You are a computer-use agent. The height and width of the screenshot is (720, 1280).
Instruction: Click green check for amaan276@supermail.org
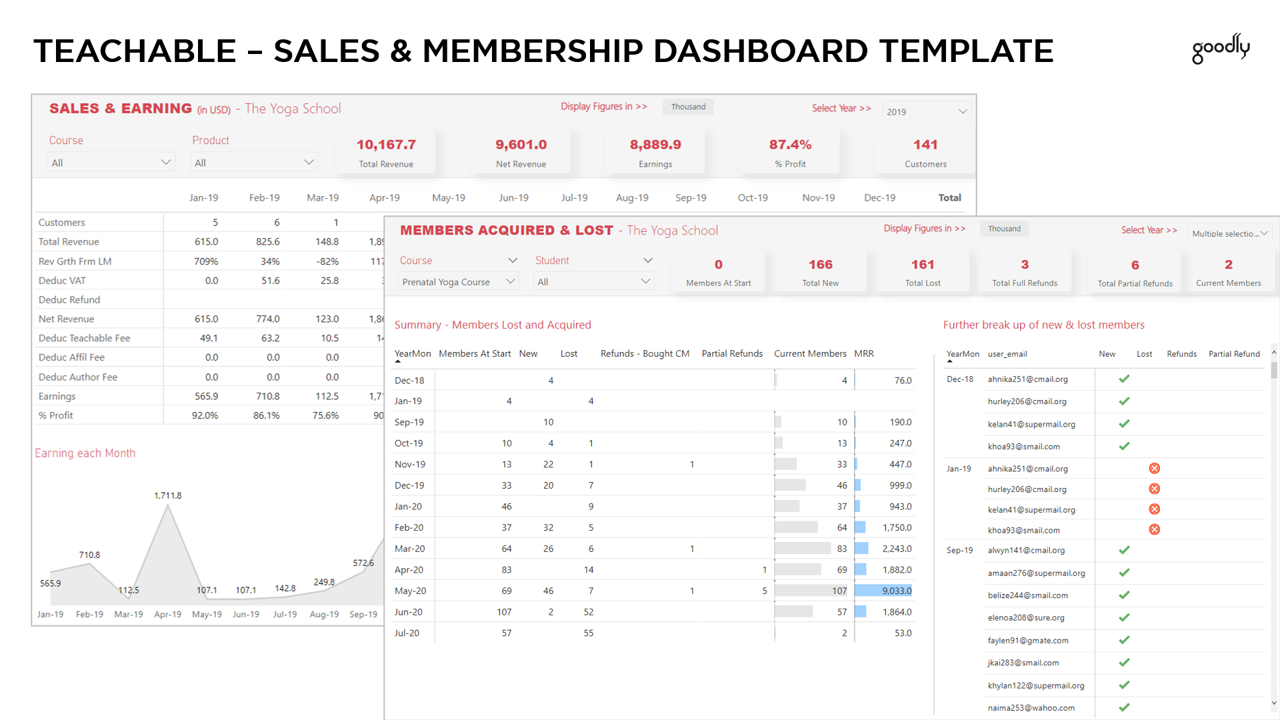pyautogui.click(x=1124, y=573)
